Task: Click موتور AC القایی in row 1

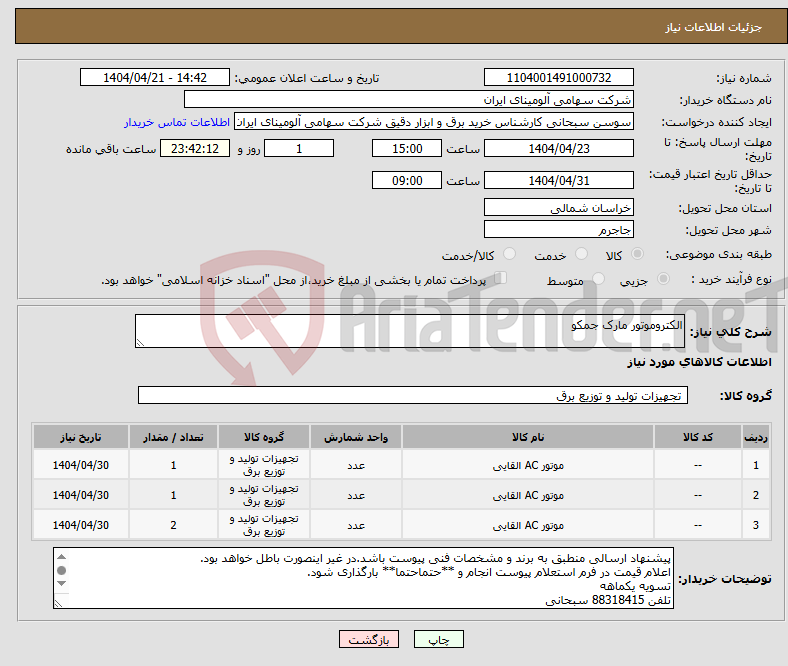Action: pyautogui.click(x=528, y=465)
